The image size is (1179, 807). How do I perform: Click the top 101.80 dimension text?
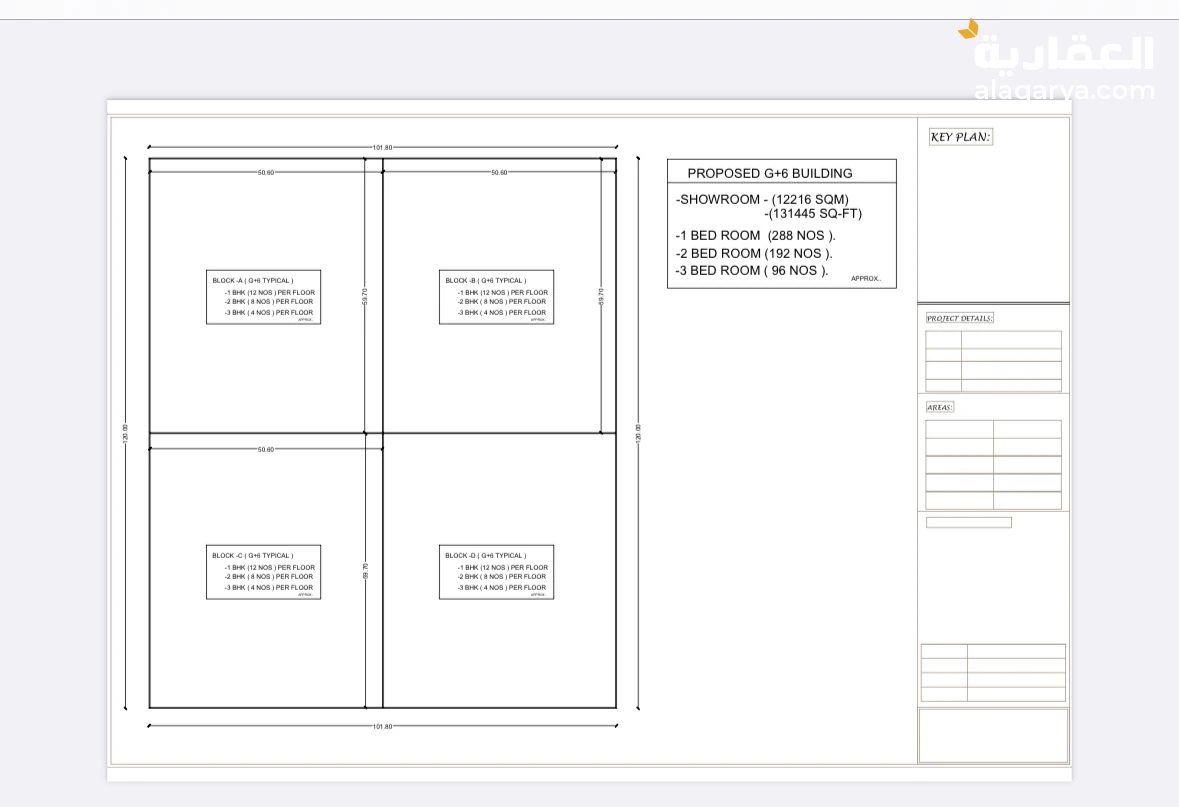point(382,148)
